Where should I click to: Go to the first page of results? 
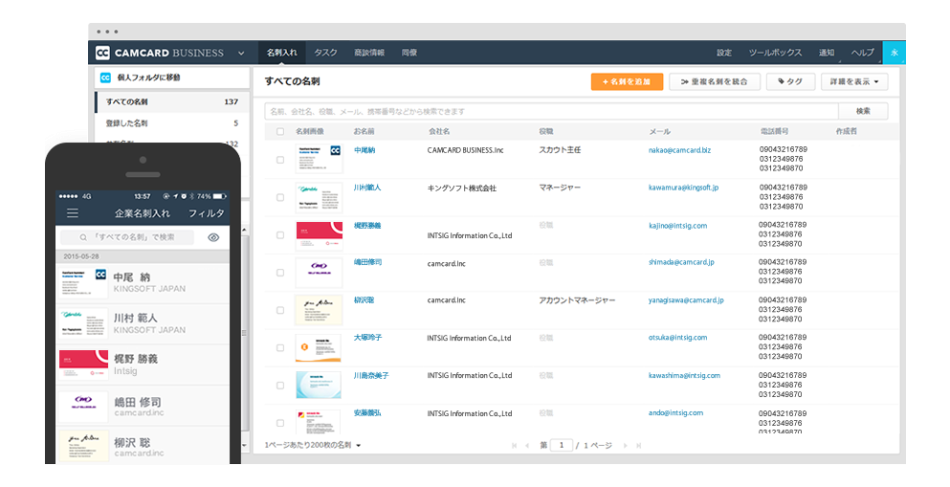(x=514, y=445)
